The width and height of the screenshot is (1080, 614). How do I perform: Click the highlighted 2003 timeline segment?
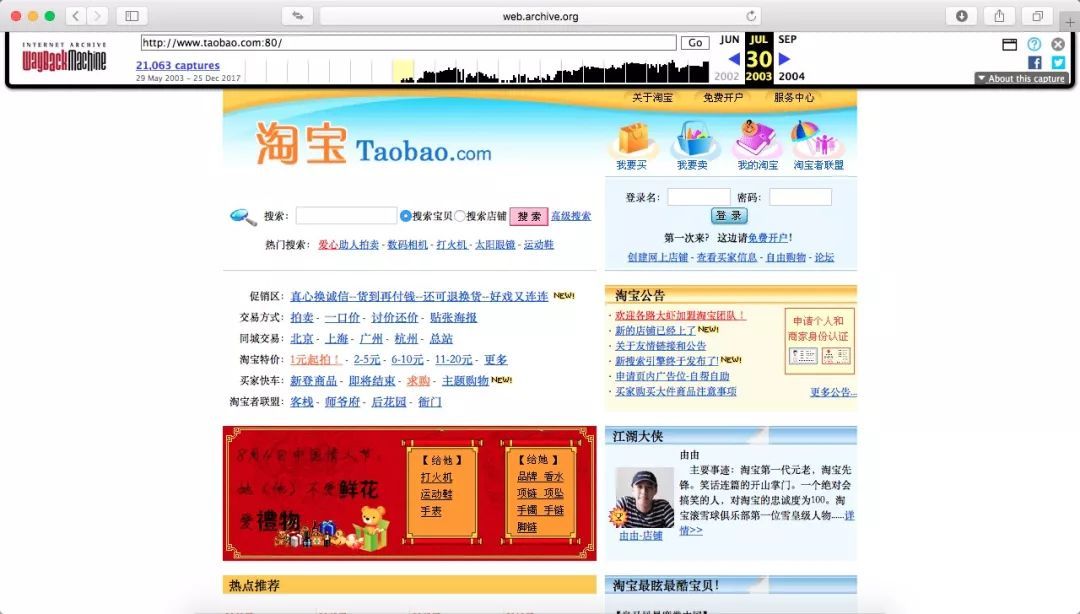click(x=403, y=71)
